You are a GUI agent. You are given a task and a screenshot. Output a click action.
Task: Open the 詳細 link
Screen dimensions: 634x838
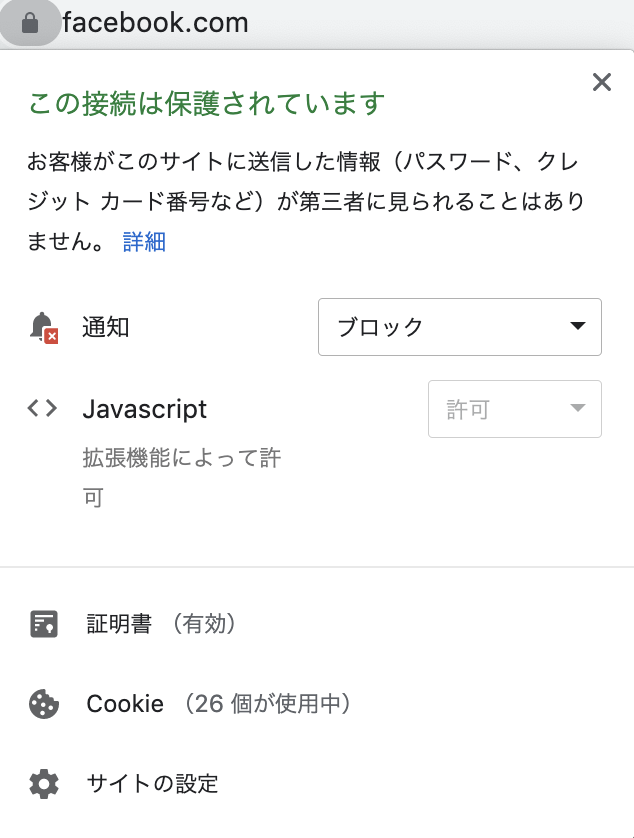(x=146, y=242)
